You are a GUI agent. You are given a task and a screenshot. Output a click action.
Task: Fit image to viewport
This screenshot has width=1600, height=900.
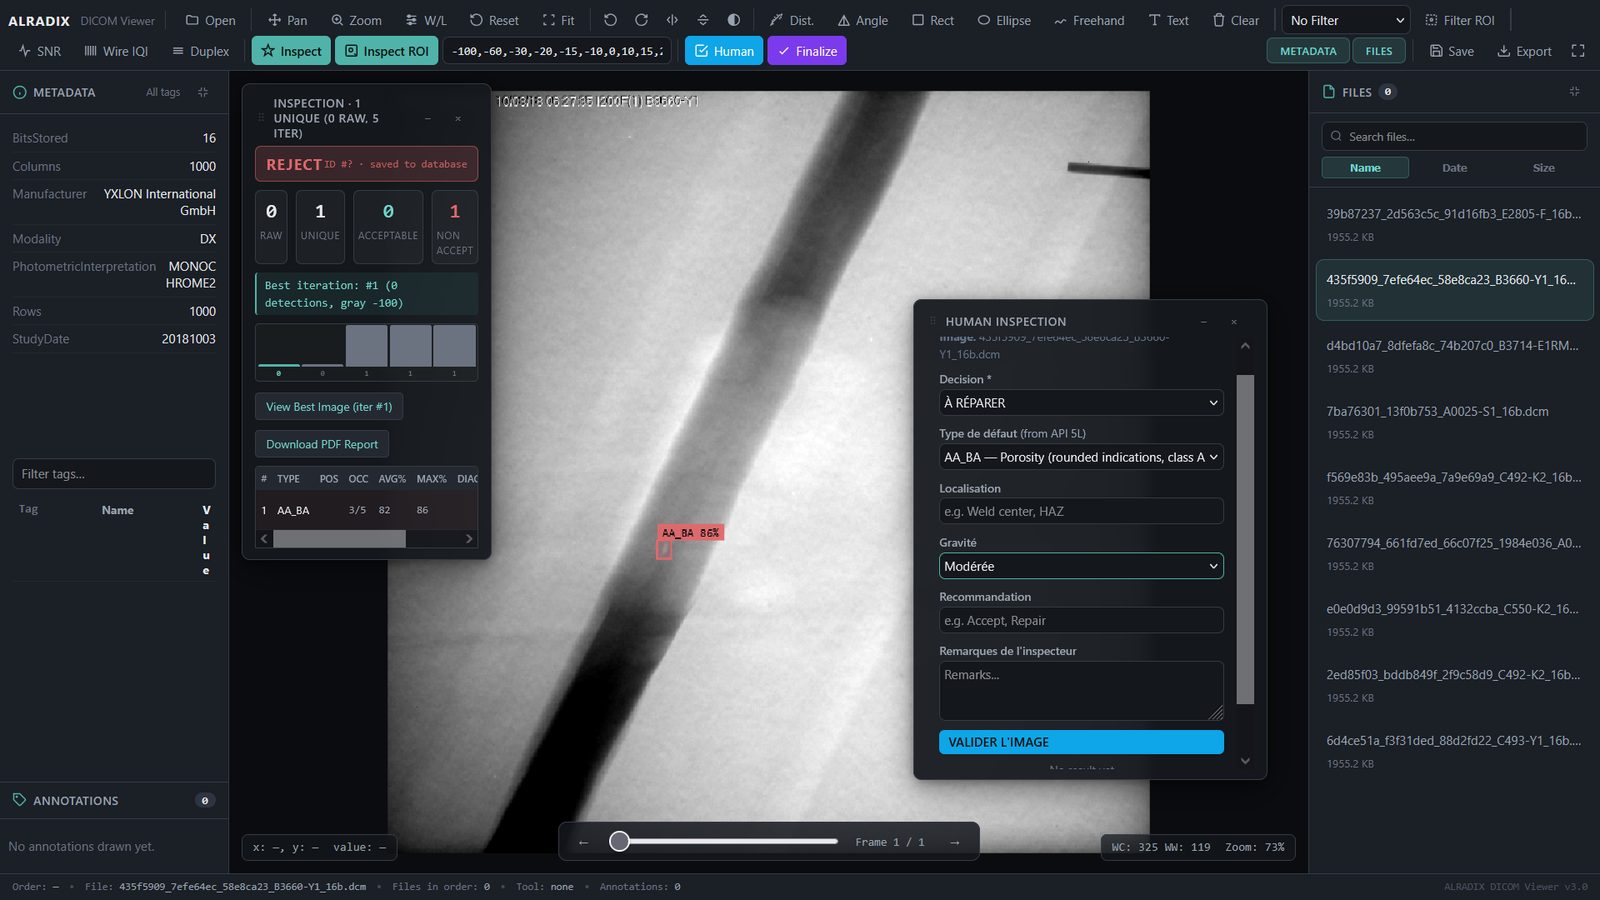tap(558, 20)
